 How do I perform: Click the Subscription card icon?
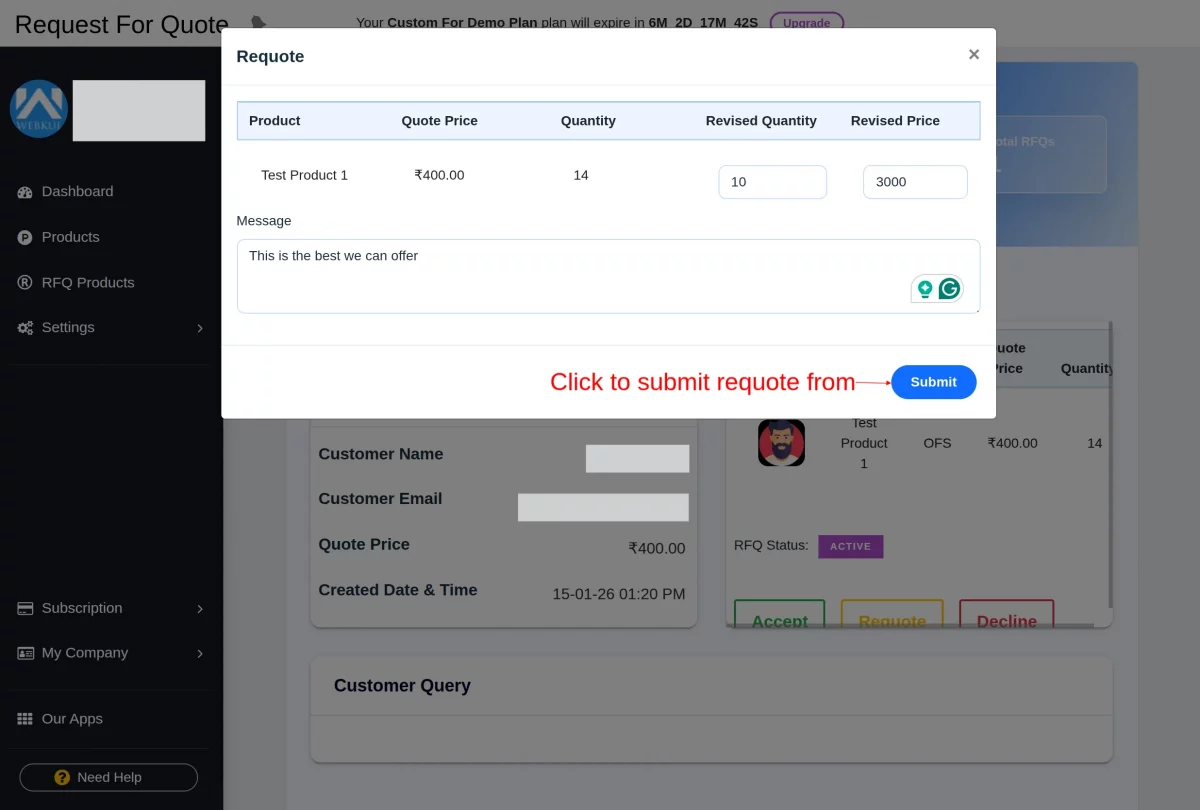click(25, 608)
